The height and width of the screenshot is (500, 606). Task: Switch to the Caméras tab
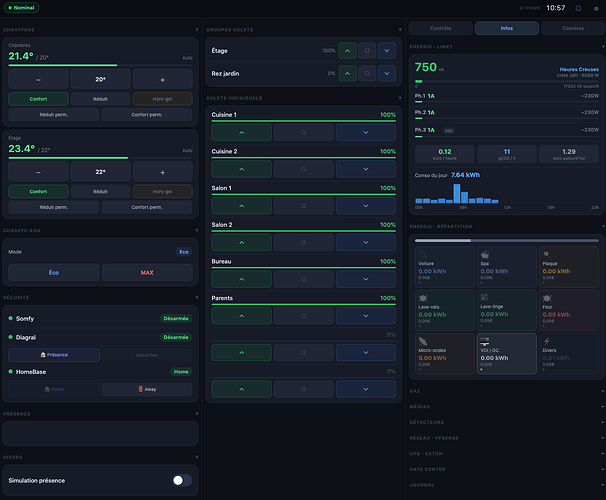(x=573, y=28)
